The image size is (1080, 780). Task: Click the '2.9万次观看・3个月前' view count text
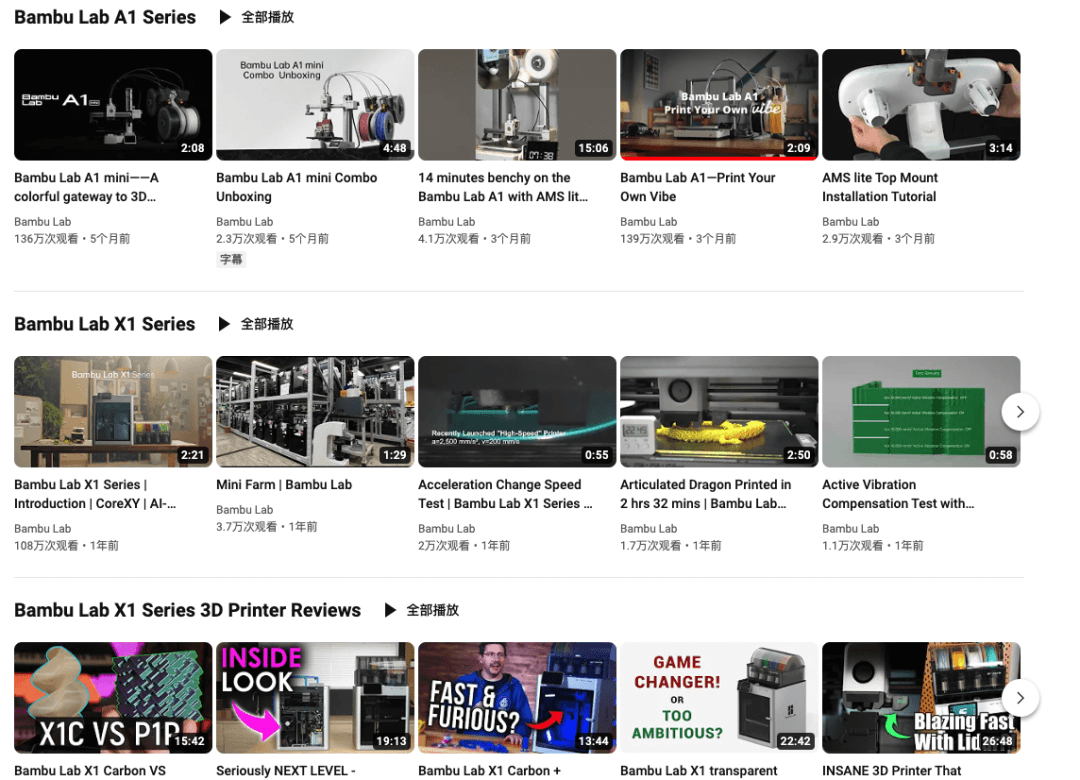tap(879, 239)
